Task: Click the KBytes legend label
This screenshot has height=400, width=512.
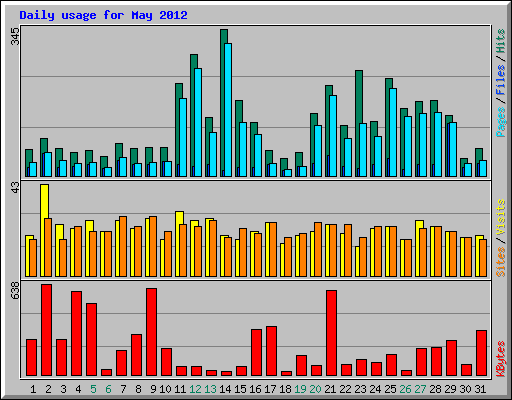Action: pyautogui.click(x=501, y=359)
